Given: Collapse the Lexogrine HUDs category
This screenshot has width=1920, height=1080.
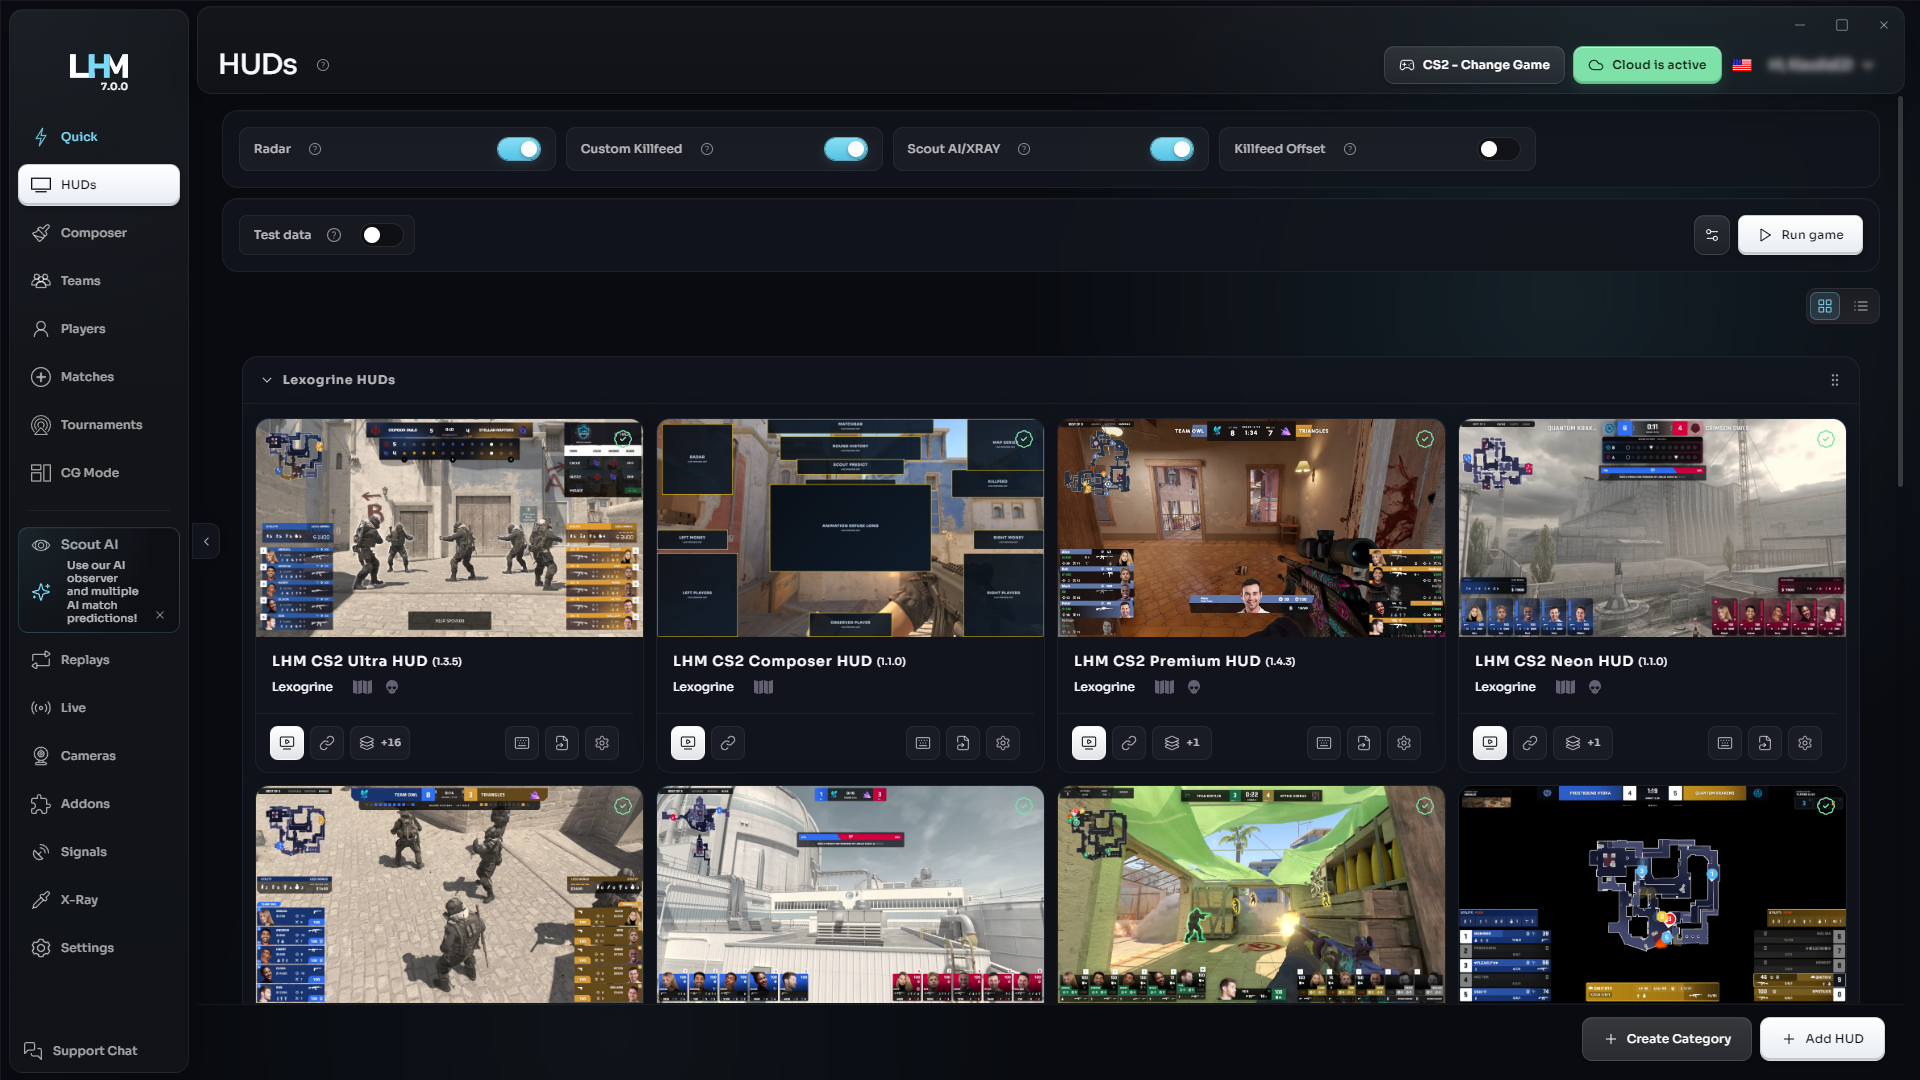Looking at the screenshot, I should click(267, 380).
